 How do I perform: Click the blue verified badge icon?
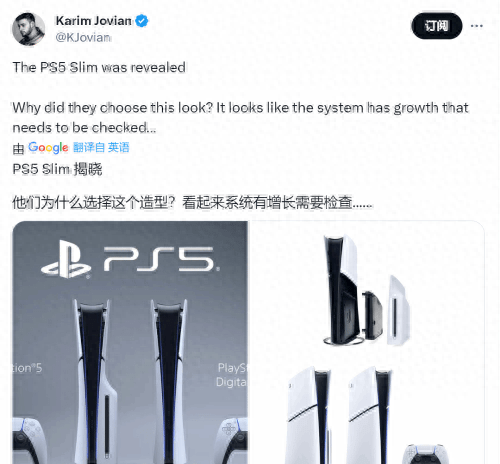[142, 21]
